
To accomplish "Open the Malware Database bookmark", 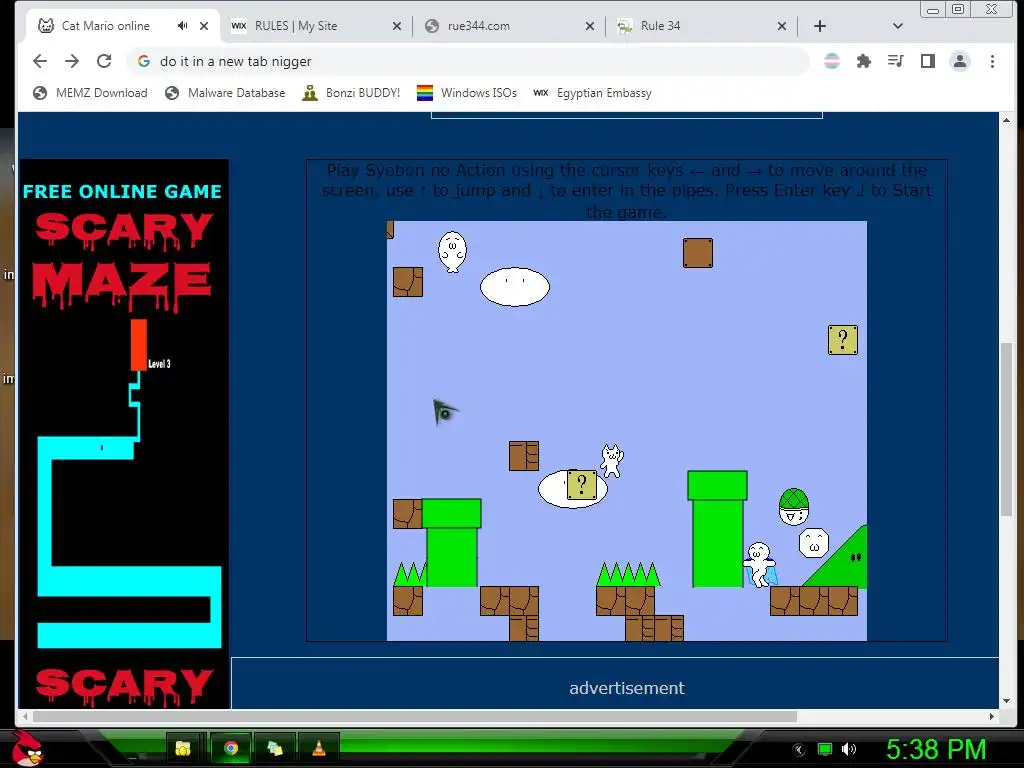I will (x=225, y=93).
